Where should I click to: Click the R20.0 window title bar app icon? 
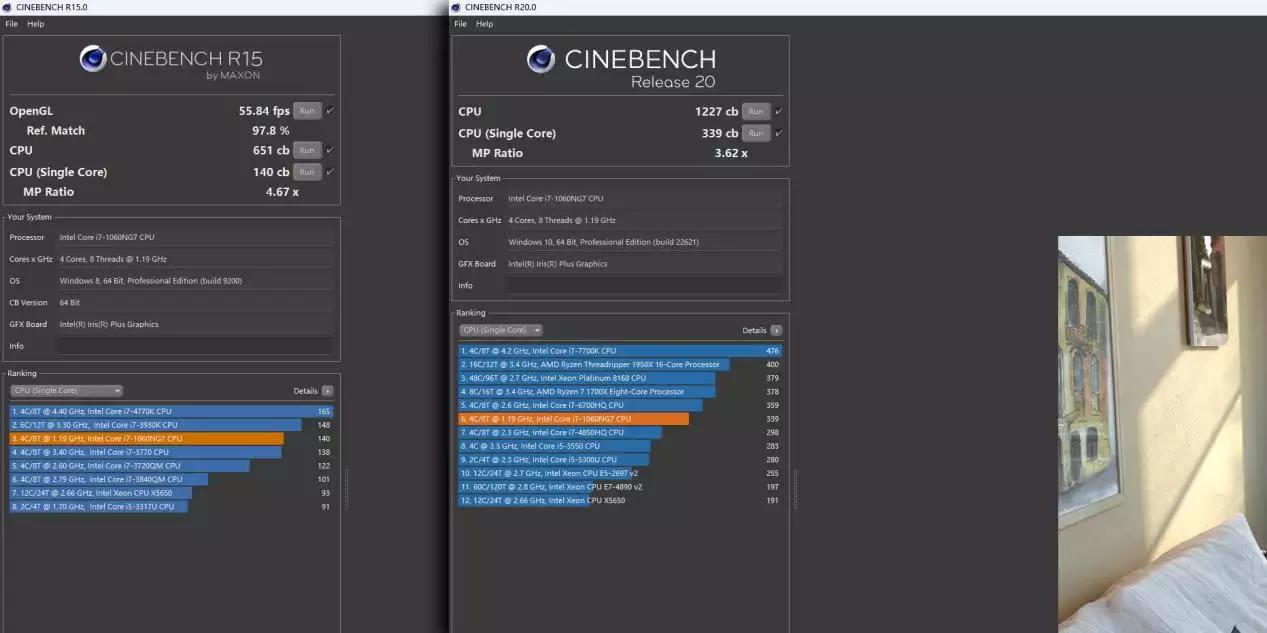click(x=458, y=7)
